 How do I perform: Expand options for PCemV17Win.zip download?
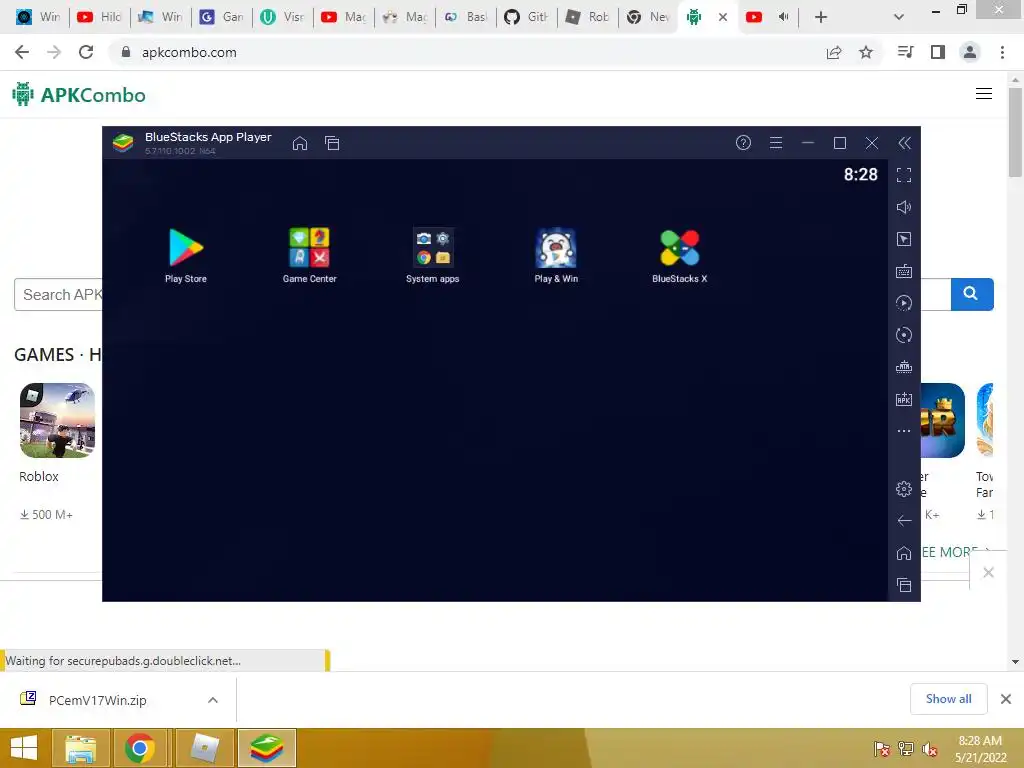click(213, 700)
